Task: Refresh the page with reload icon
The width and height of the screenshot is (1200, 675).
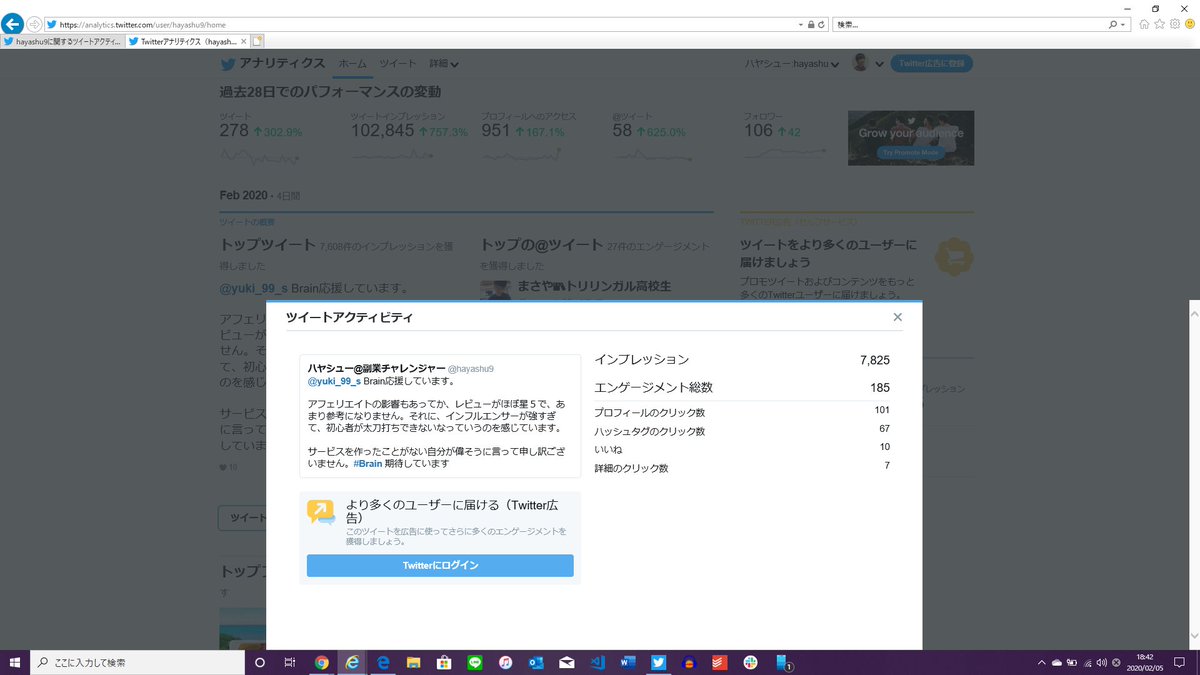Action: tap(821, 24)
